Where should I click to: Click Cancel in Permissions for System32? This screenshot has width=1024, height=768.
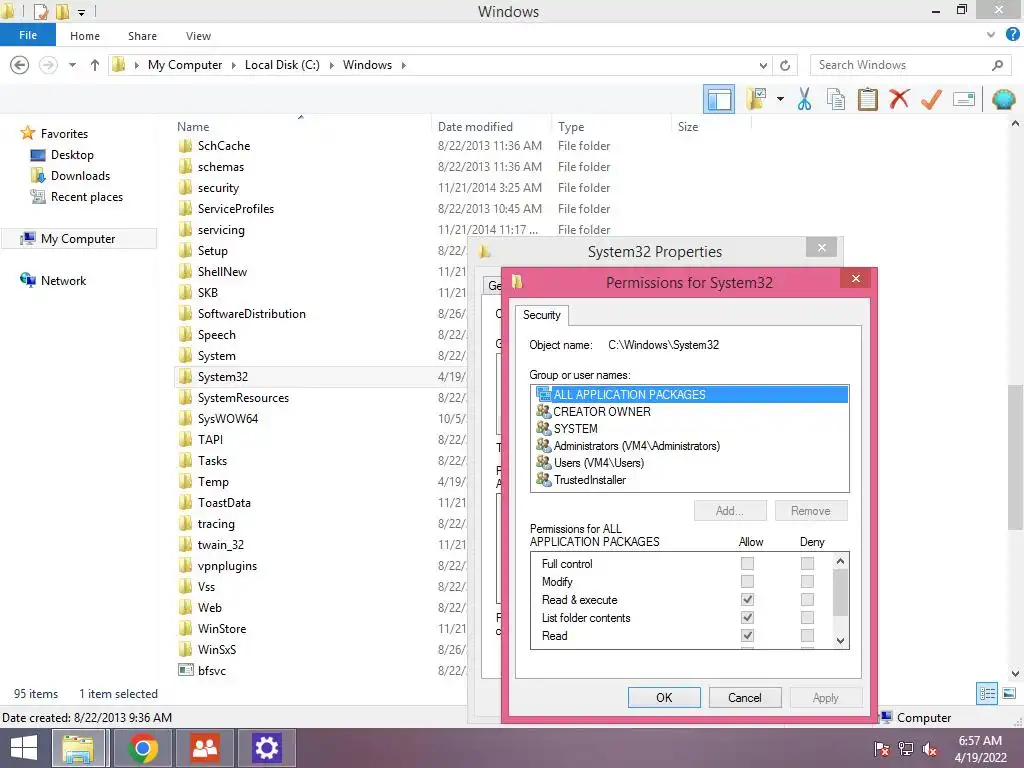pos(744,697)
